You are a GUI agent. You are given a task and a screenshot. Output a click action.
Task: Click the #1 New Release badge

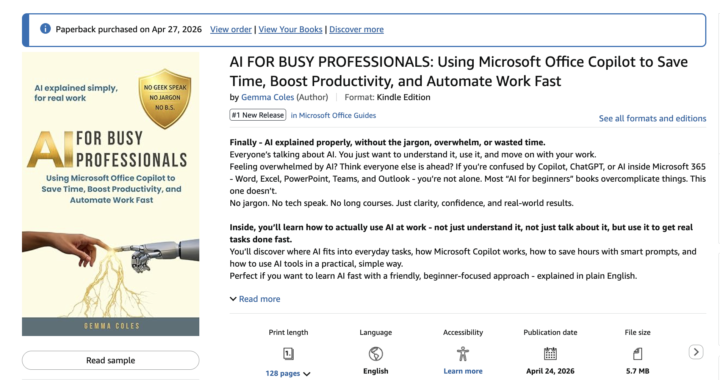tap(258, 115)
